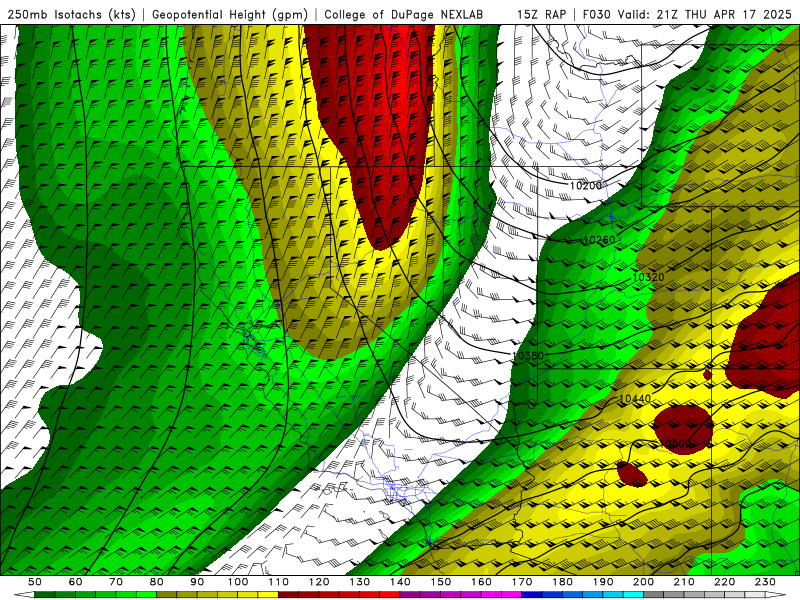Click the "21Z THU APR 17 2025" valid time
The height and width of the screenshot is (600, 800).
point(724,14)
